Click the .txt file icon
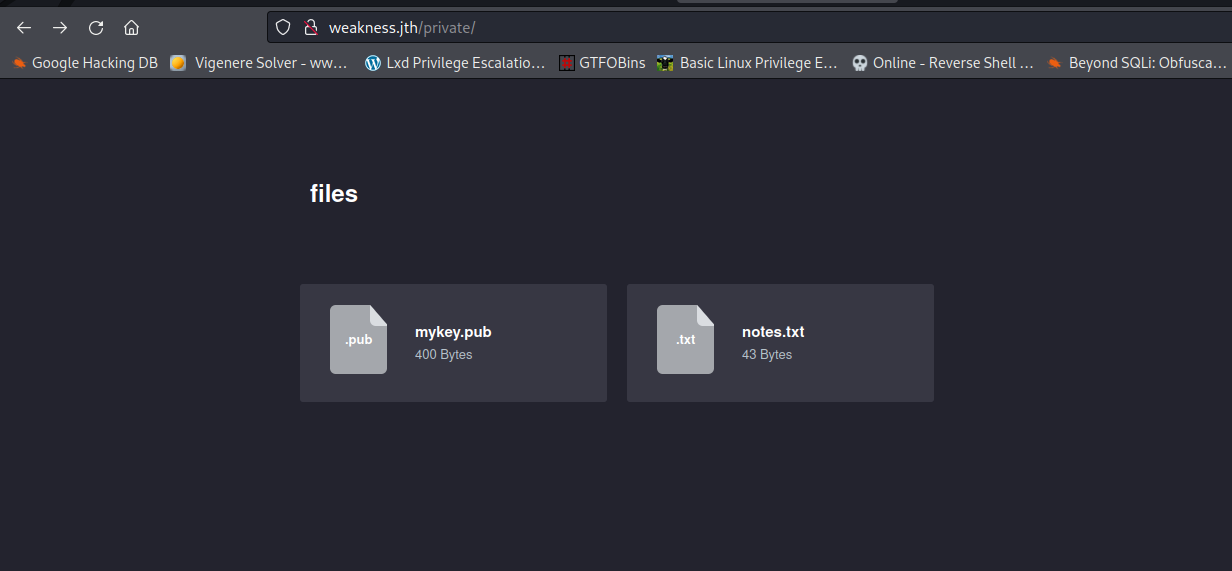1232x571 pixels. tap(685, 339)
